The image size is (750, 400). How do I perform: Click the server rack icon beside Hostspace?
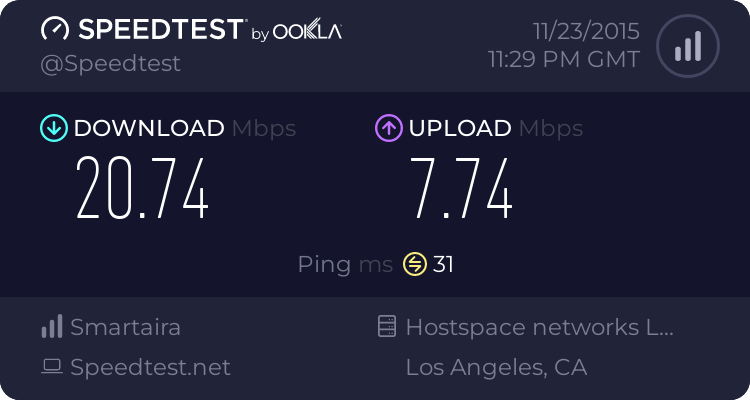(387, 326)
